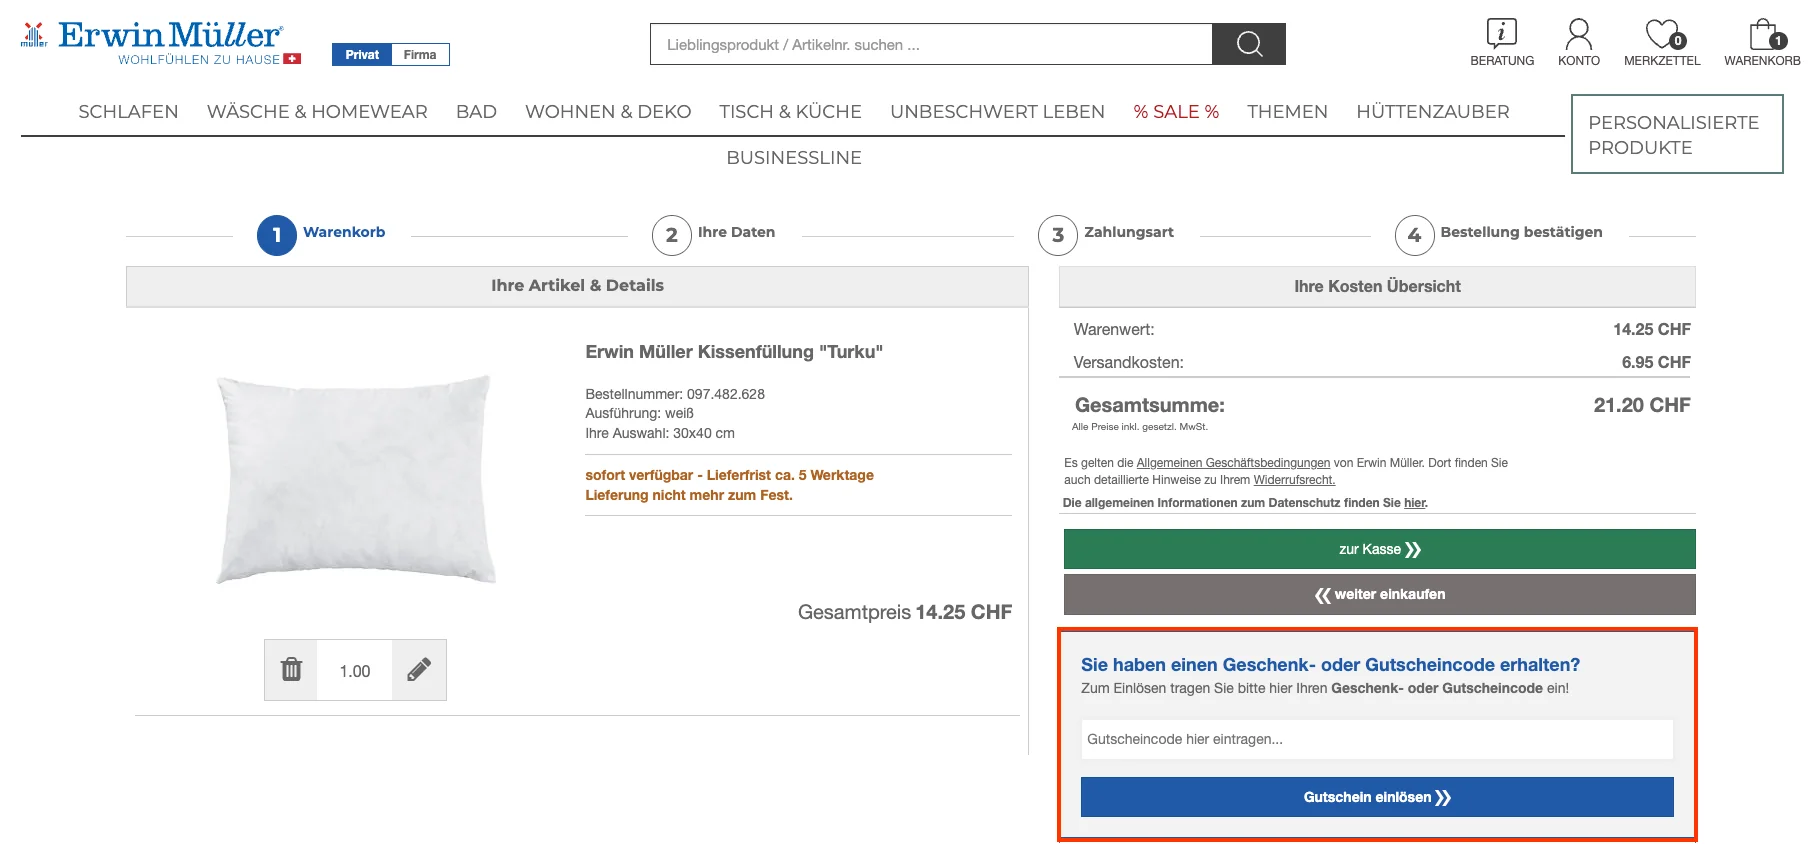Open the Businessline menu
This screenshot has height=844, width=1820.
(794, 158)
